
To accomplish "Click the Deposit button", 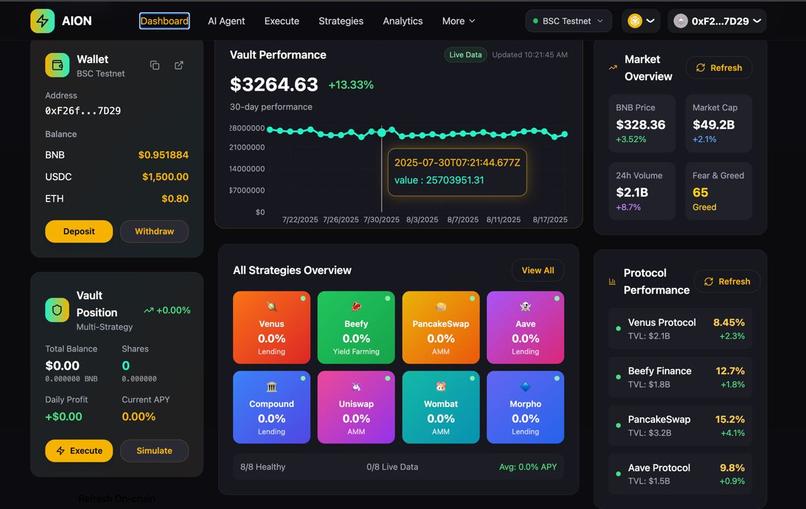I will [79, 231].
